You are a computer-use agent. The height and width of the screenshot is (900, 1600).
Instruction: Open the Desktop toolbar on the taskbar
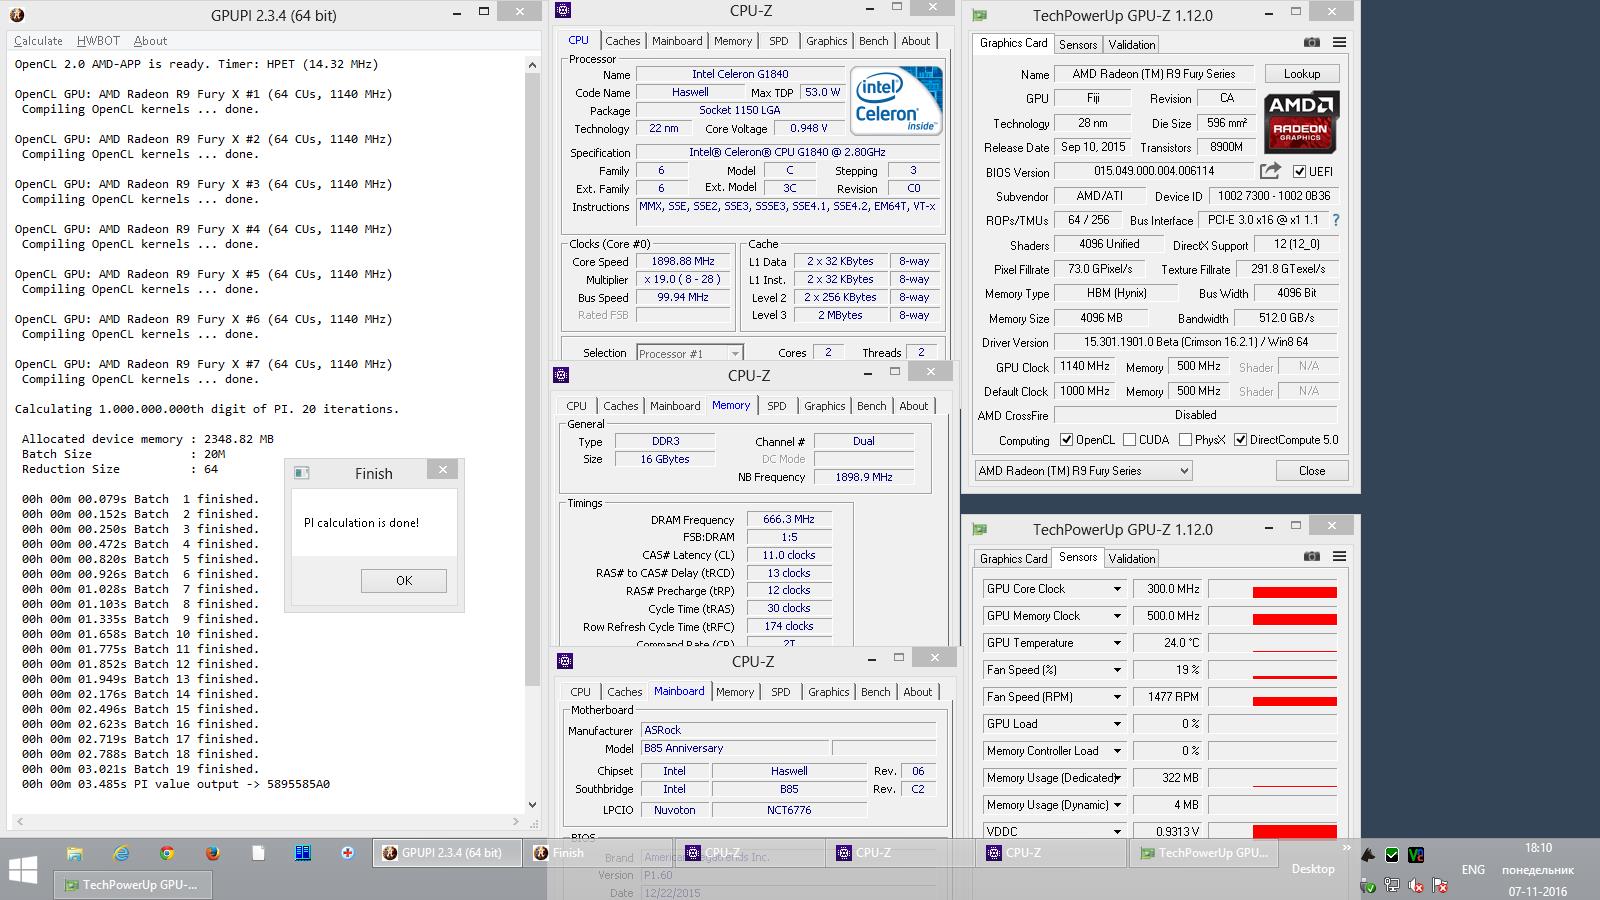pyautogui.click(x=1313, y=869)
